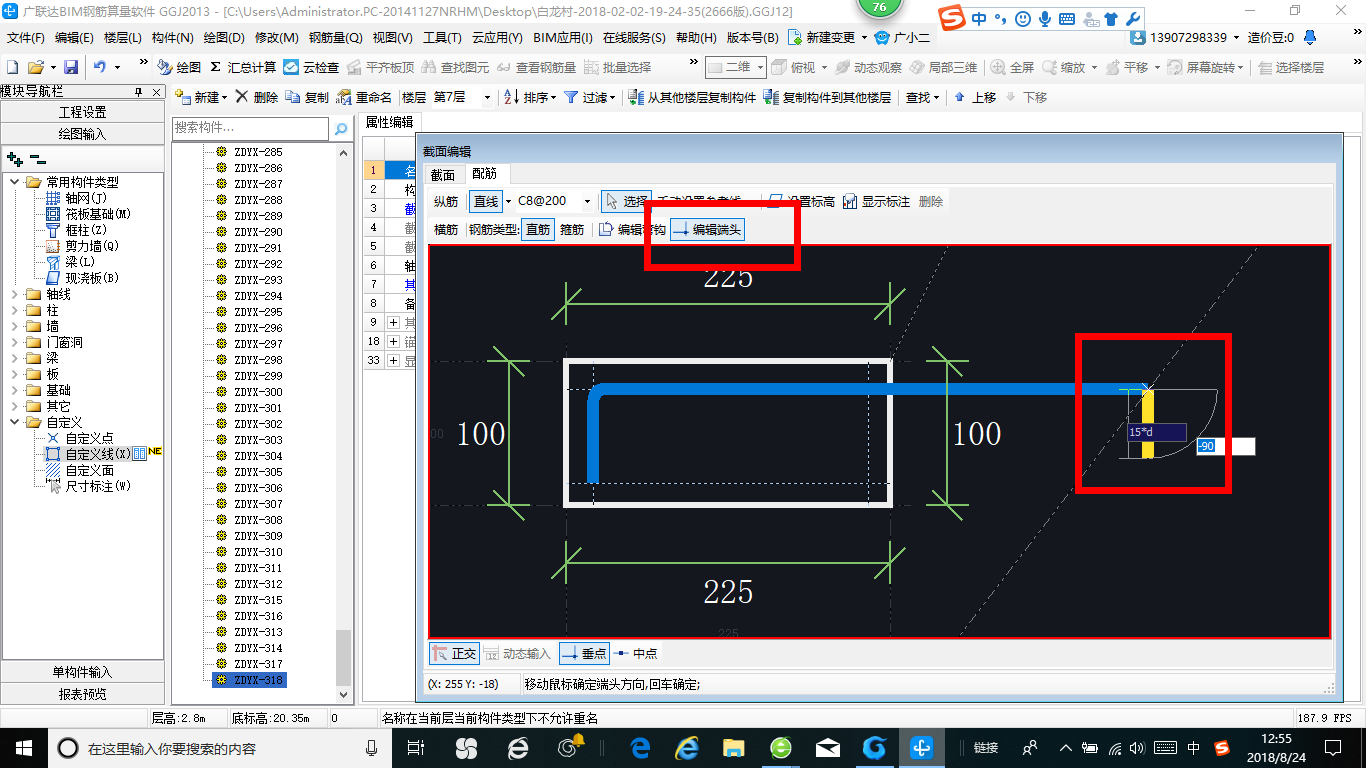
Task: Open the 楼层 第7层 floor dropdown
Action: 487,97
